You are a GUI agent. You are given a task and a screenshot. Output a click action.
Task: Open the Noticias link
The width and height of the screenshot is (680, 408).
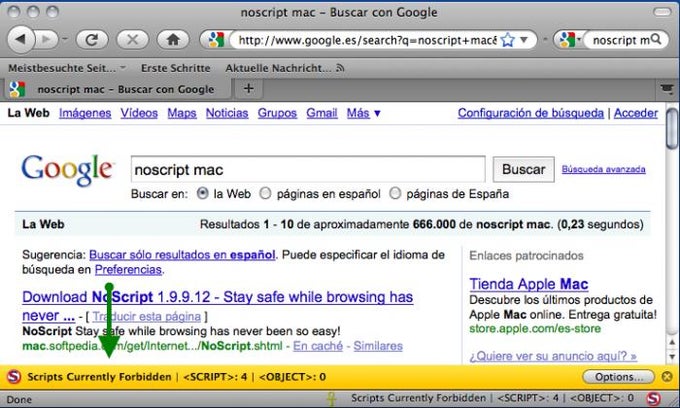click(x=227, y=113)
